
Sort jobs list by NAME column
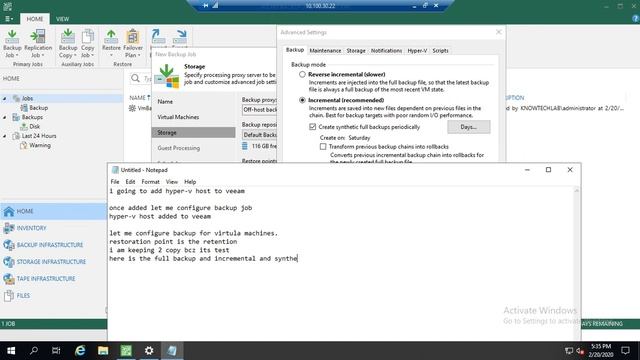pyautogui.click(x=138, y=98)
